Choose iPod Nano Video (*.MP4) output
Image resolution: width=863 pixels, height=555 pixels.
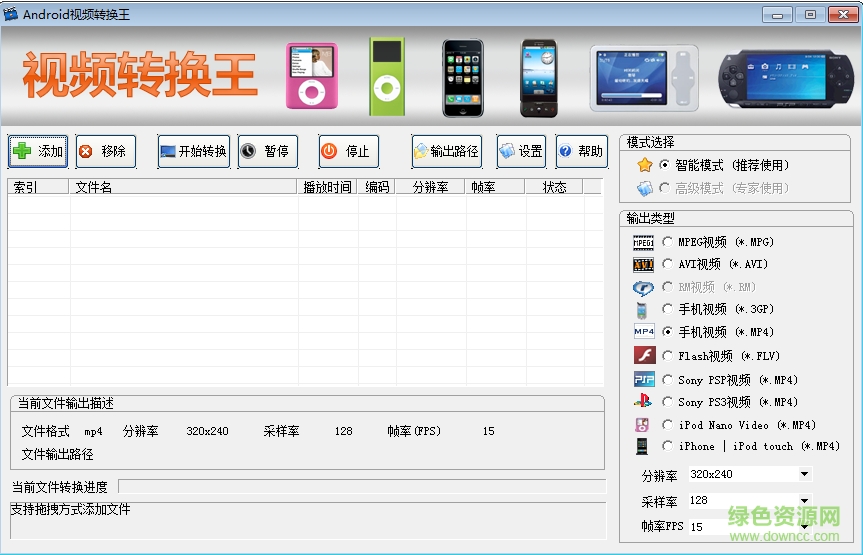[x=668, y=425]
